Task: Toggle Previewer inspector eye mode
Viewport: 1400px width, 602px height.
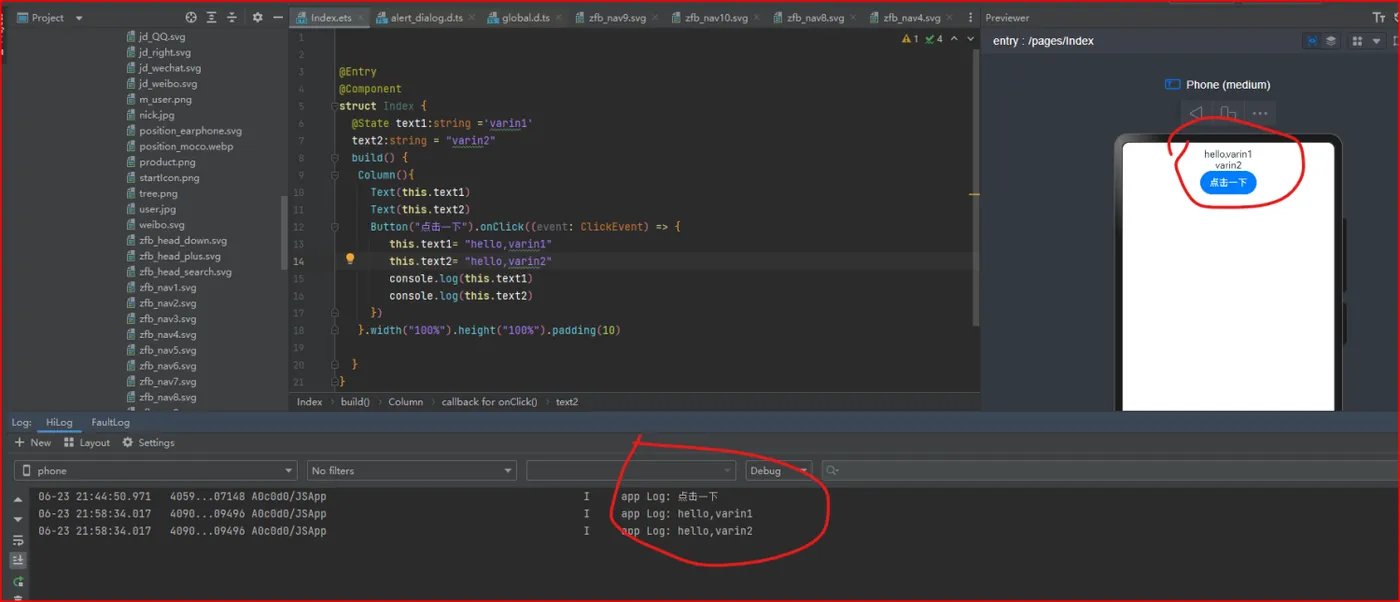Action: pyautogui.click(x=1311, y=41)
